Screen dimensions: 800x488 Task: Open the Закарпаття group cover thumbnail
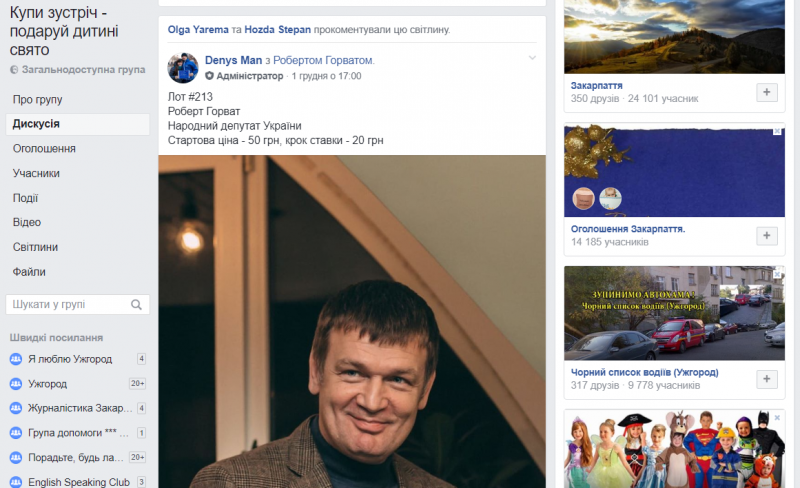pyautogui.click(x=674, y=37)
